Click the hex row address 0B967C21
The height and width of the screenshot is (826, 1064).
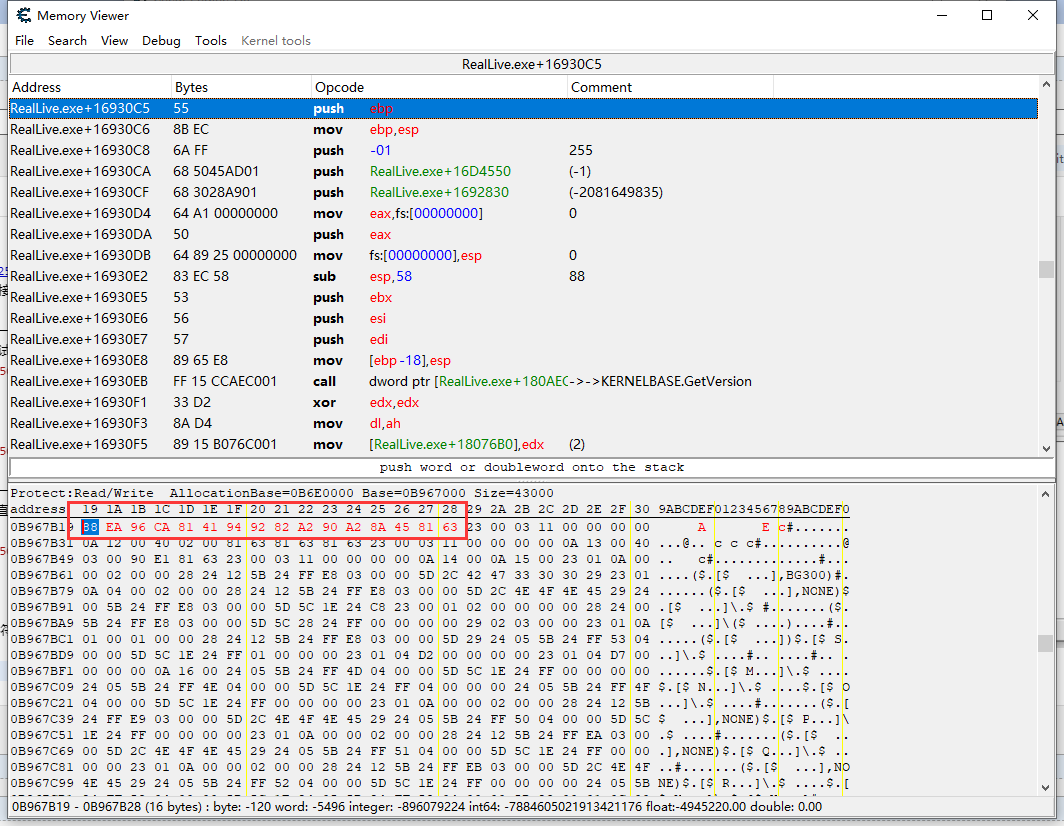42,703
